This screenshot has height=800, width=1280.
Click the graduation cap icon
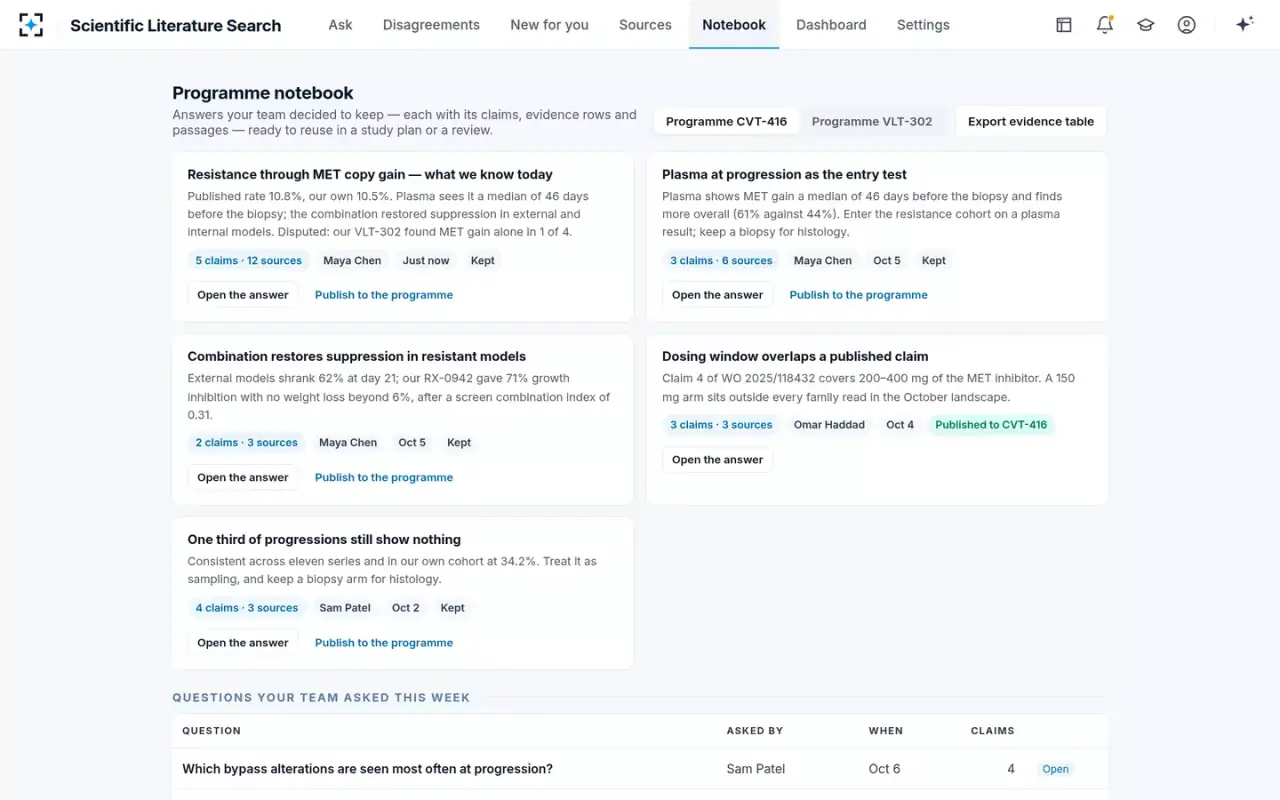click(x=1146, y=25)
